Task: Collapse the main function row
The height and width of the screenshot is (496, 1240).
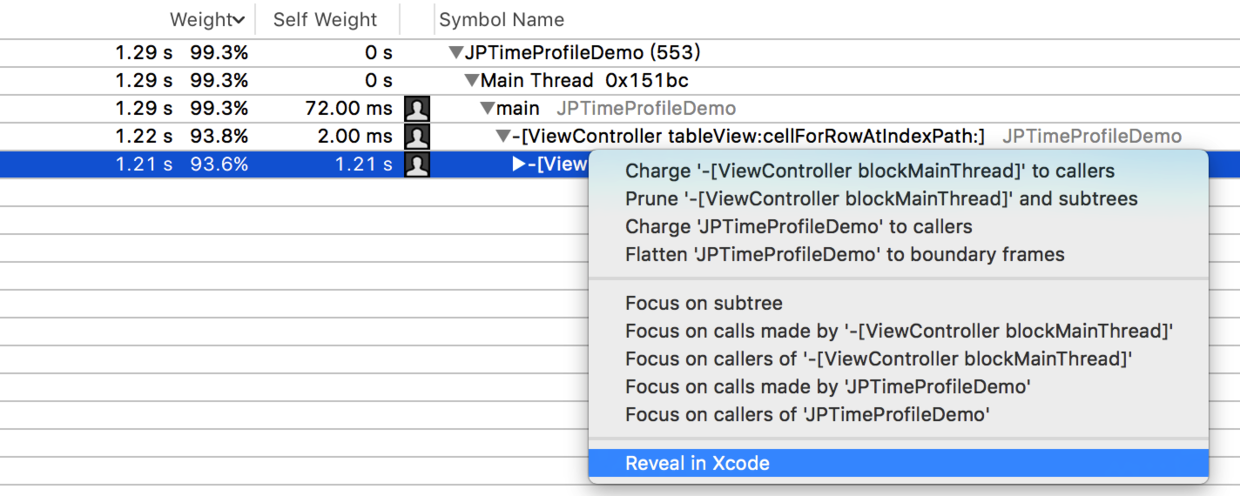Action: (x=487, y=109)
